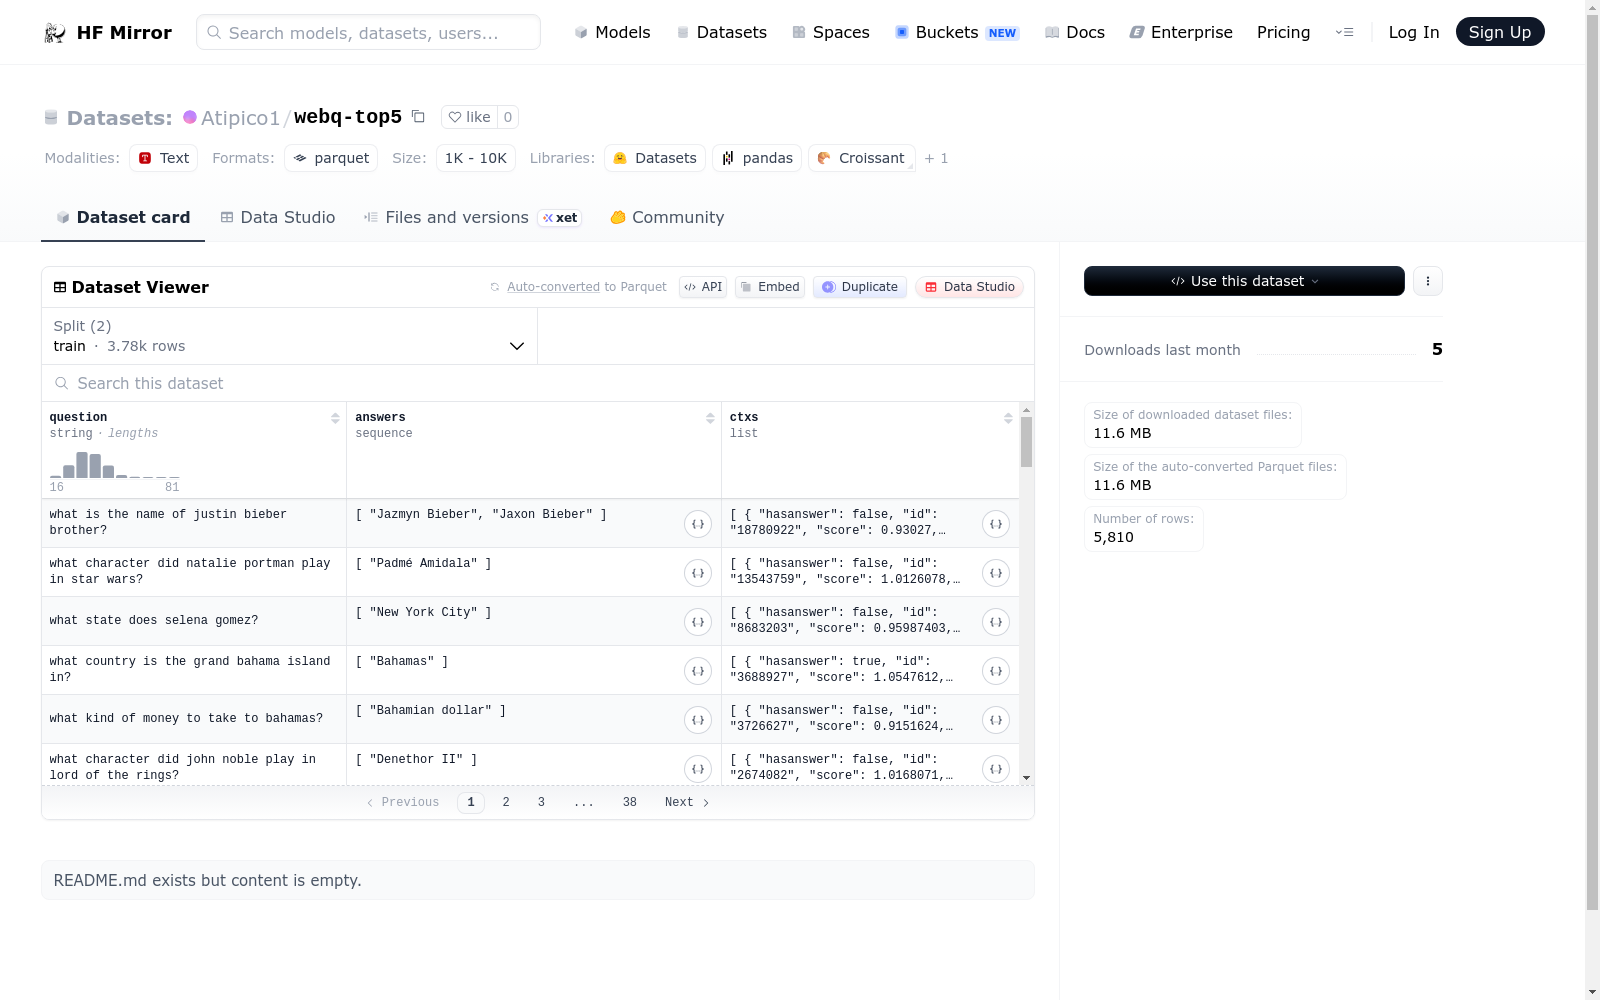Viewport: 1600px width, 1000px height.
Task: Open the like count 0
Action: click(508, 117)
